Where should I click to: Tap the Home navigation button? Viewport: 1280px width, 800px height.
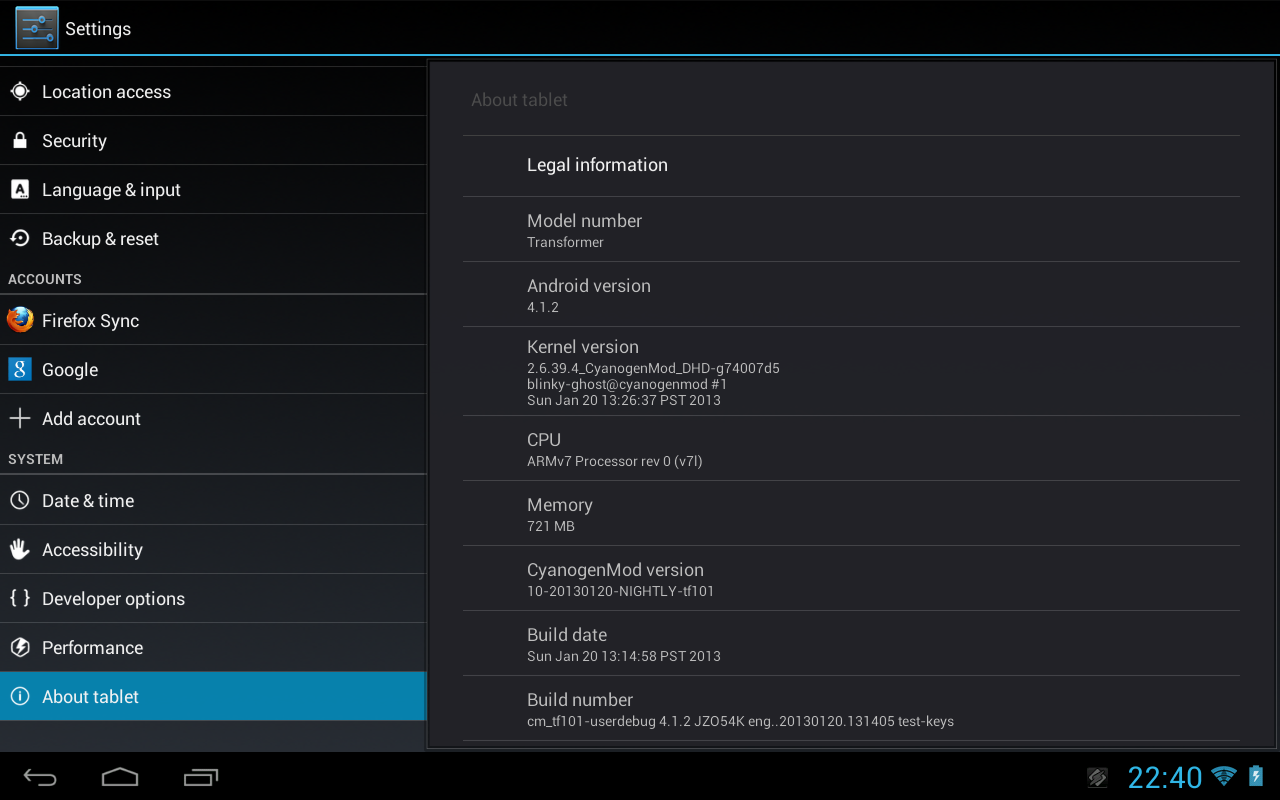[120, 777]
